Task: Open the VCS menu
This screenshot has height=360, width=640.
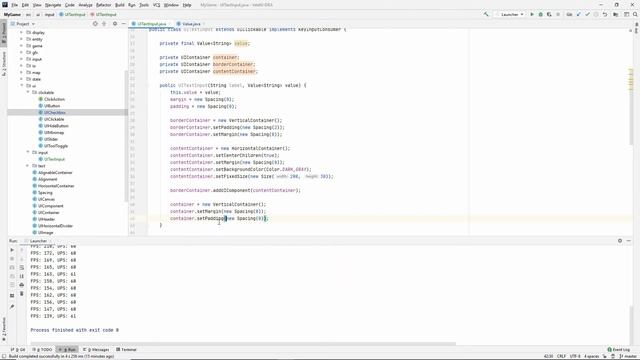Action: 156,5
